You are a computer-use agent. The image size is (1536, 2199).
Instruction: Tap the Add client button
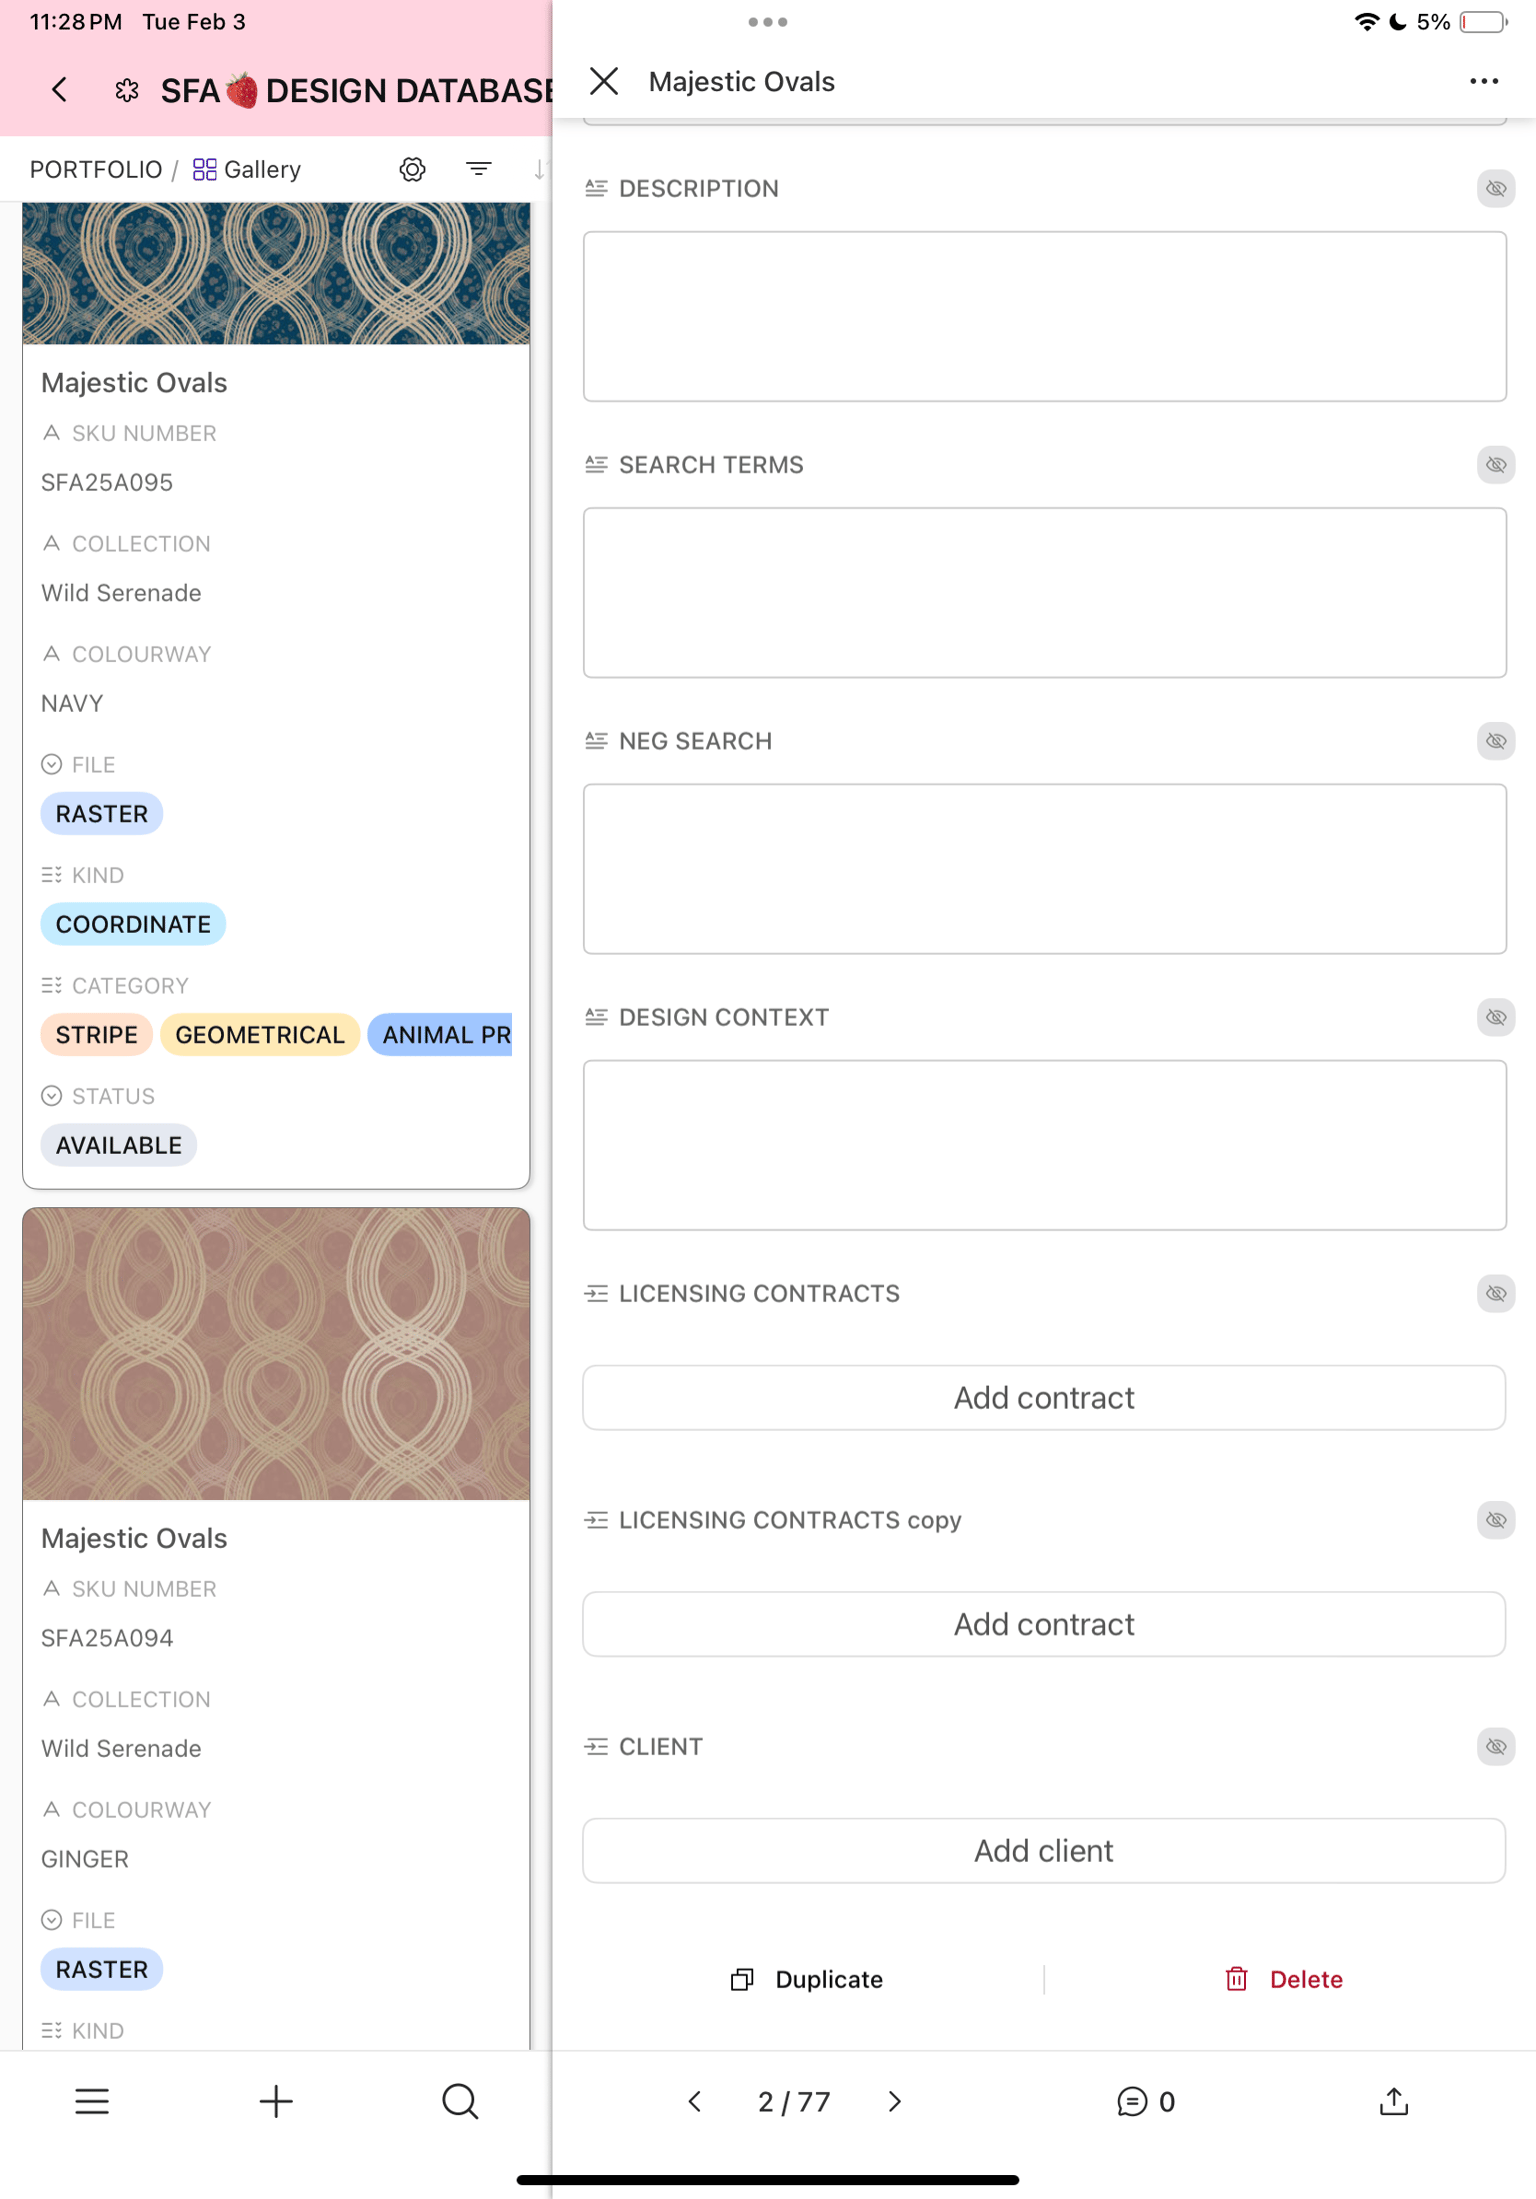(x=1044, y=1850)
